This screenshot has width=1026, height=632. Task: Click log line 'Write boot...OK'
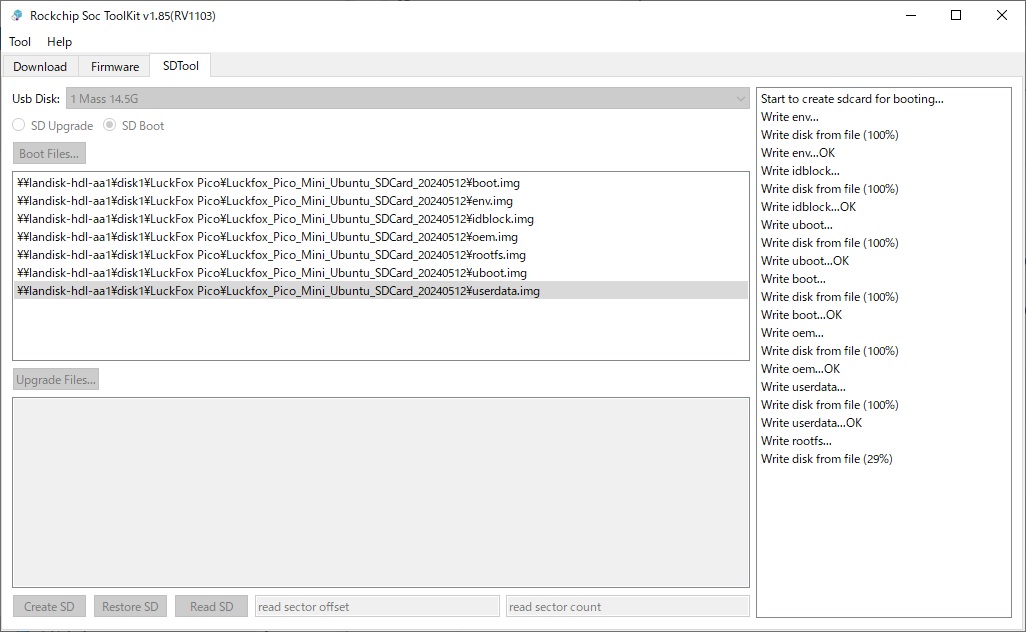802,315
